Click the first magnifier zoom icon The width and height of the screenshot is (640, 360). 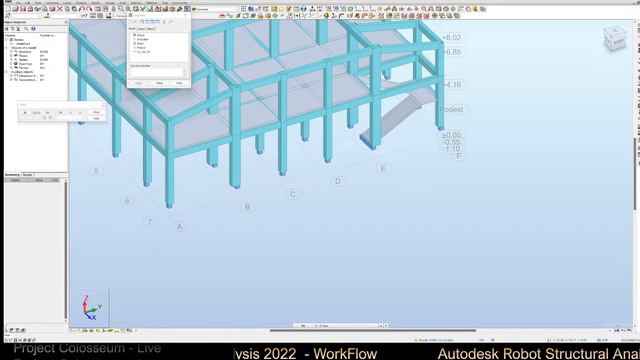121,9
